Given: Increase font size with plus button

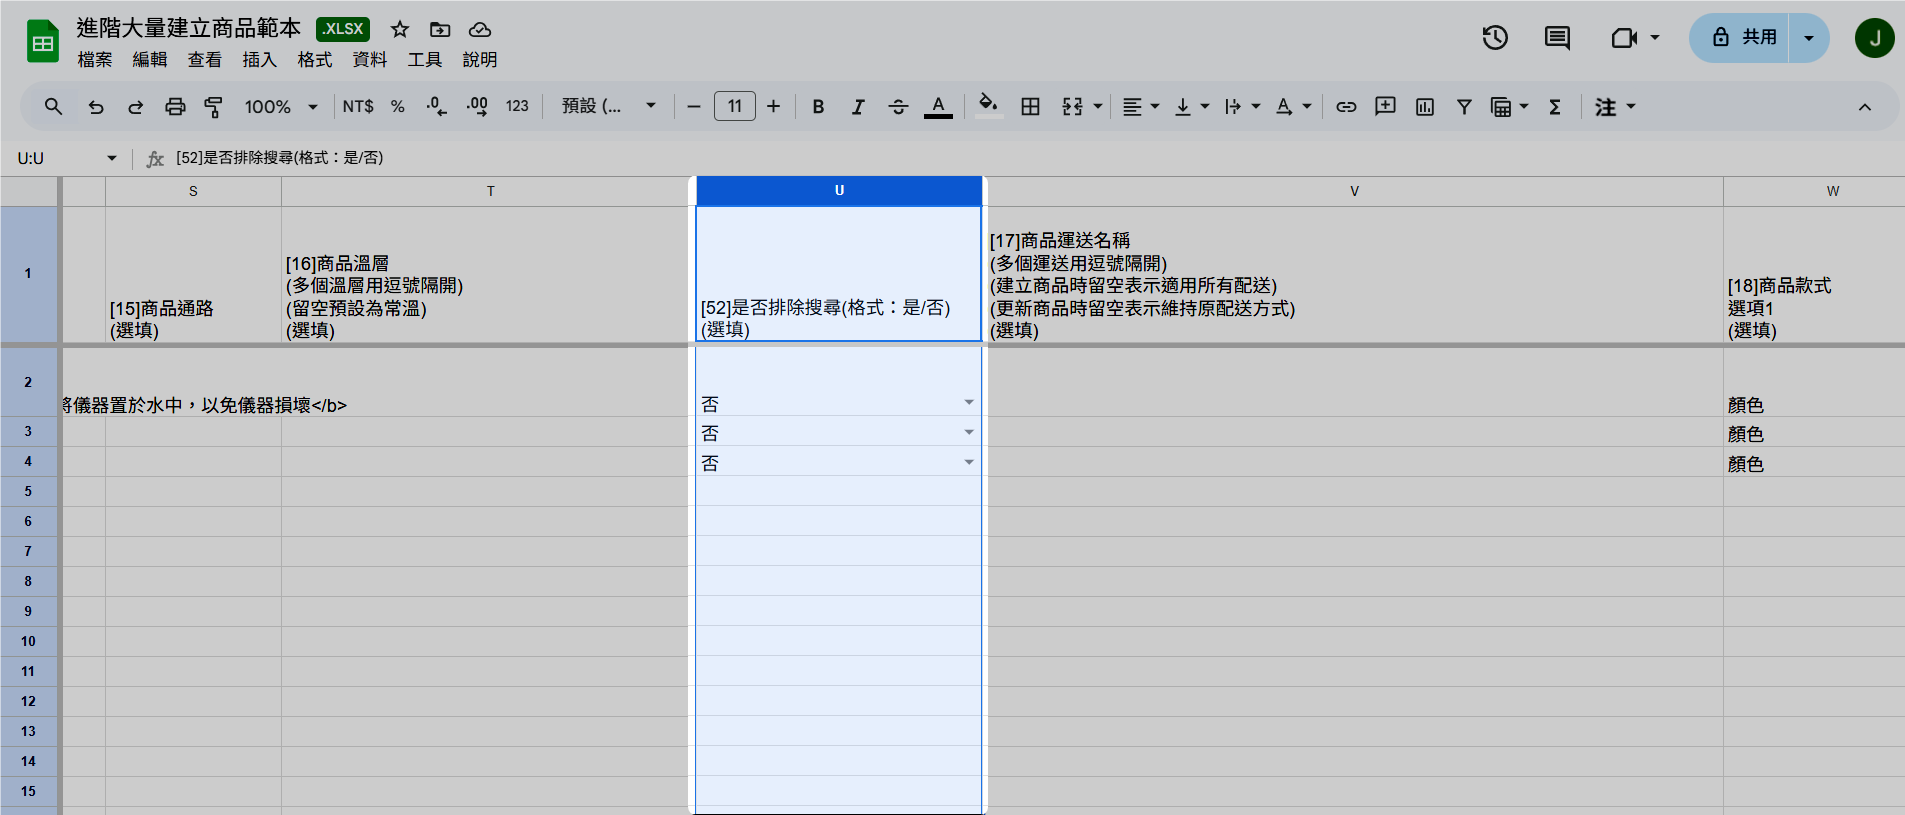Looking at the screenshot, I should (773, 107).
